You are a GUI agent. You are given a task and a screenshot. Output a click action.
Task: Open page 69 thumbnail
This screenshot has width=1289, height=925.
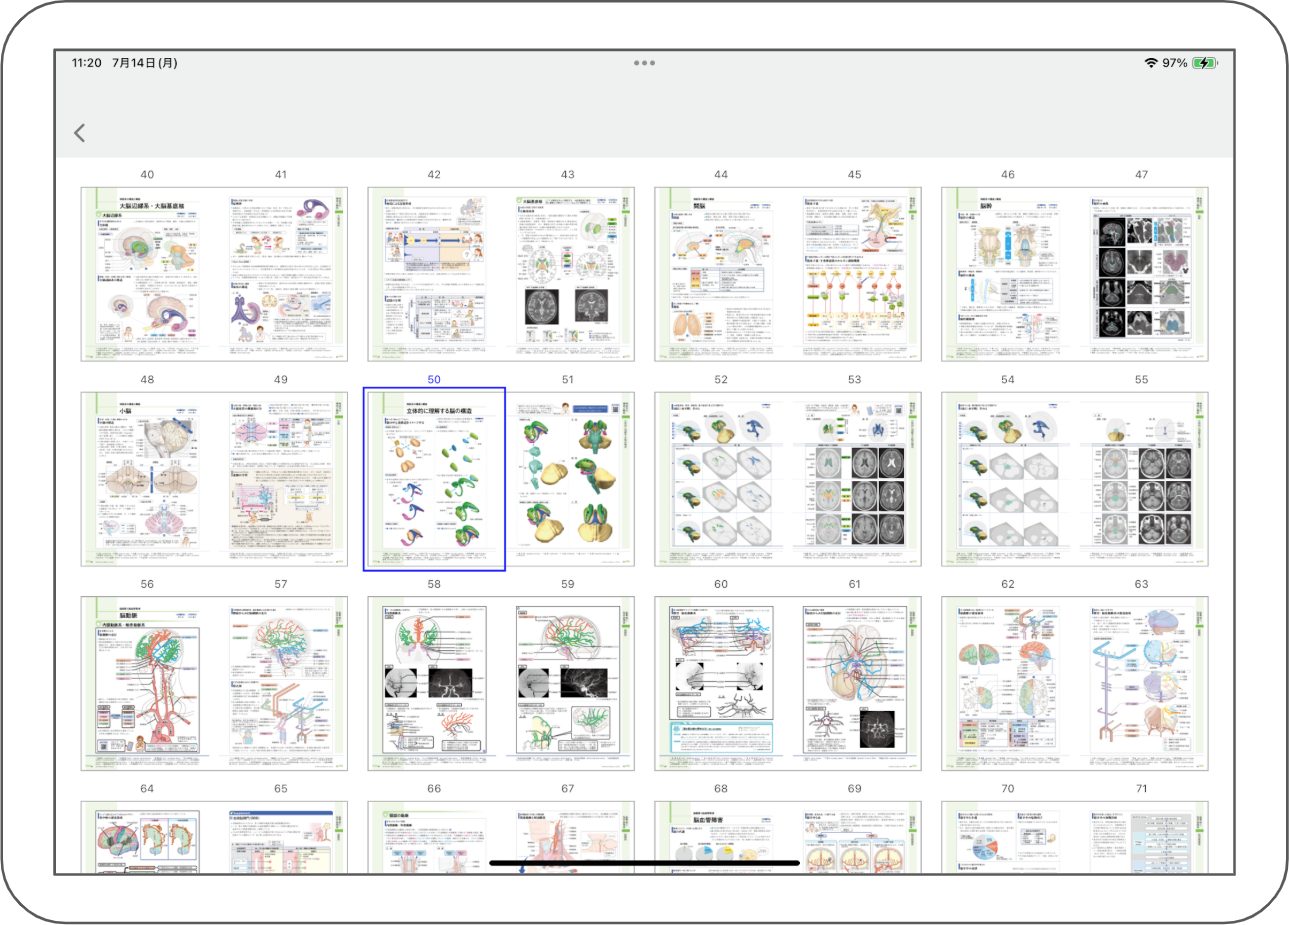[x=855, y=838]
